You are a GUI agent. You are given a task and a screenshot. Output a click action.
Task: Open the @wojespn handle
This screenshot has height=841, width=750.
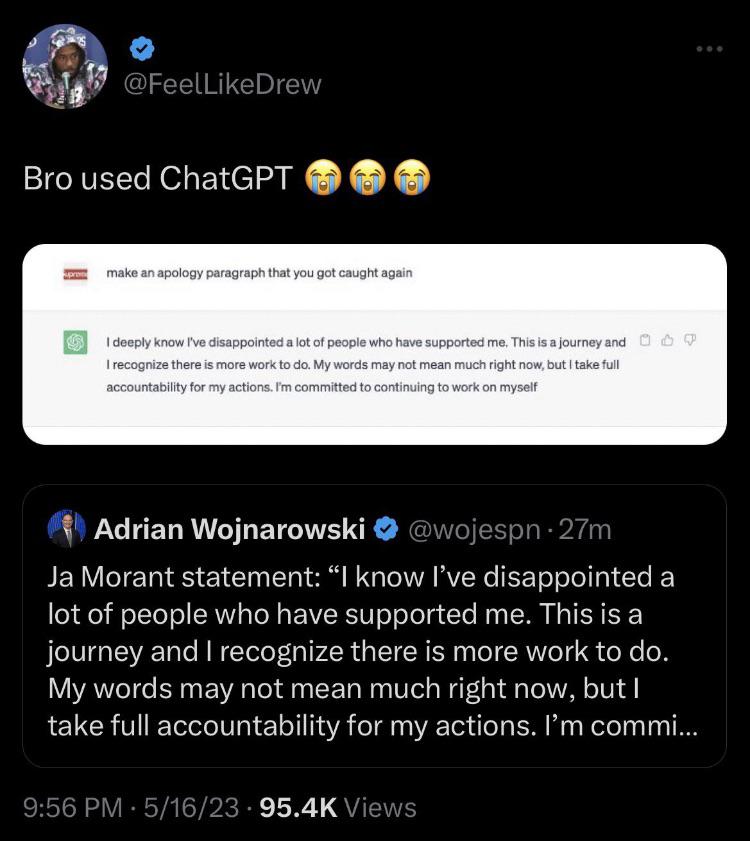476,529
